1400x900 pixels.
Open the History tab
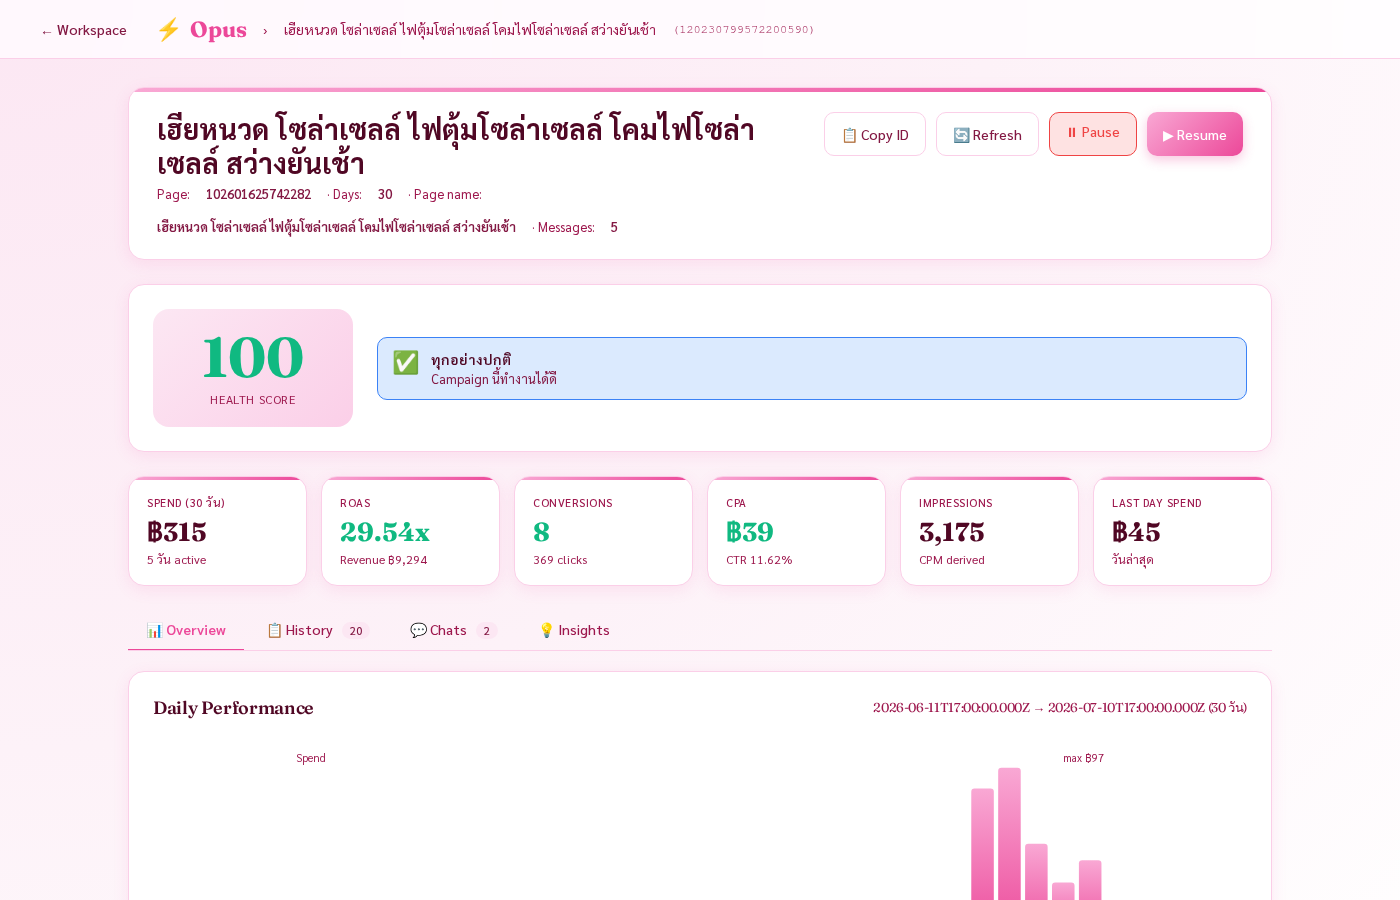(318, 630)
